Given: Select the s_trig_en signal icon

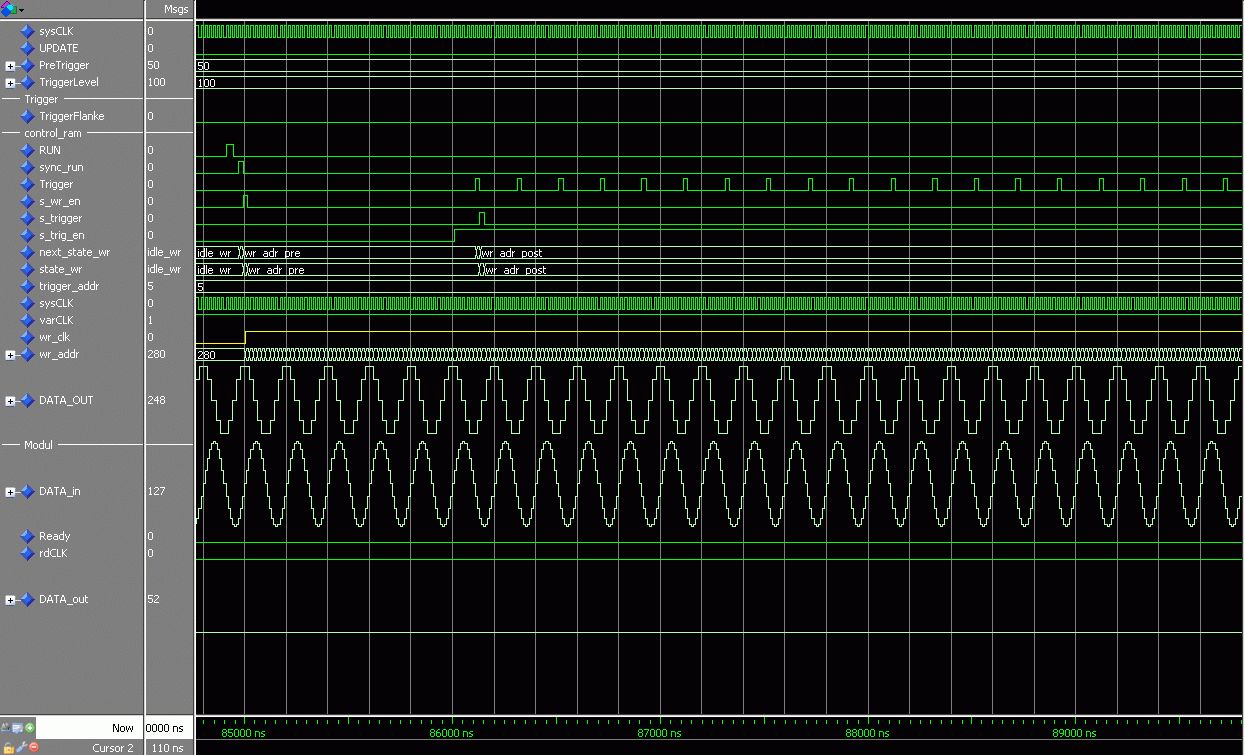Looking at the screenshot, I should [x=28, y=235].
